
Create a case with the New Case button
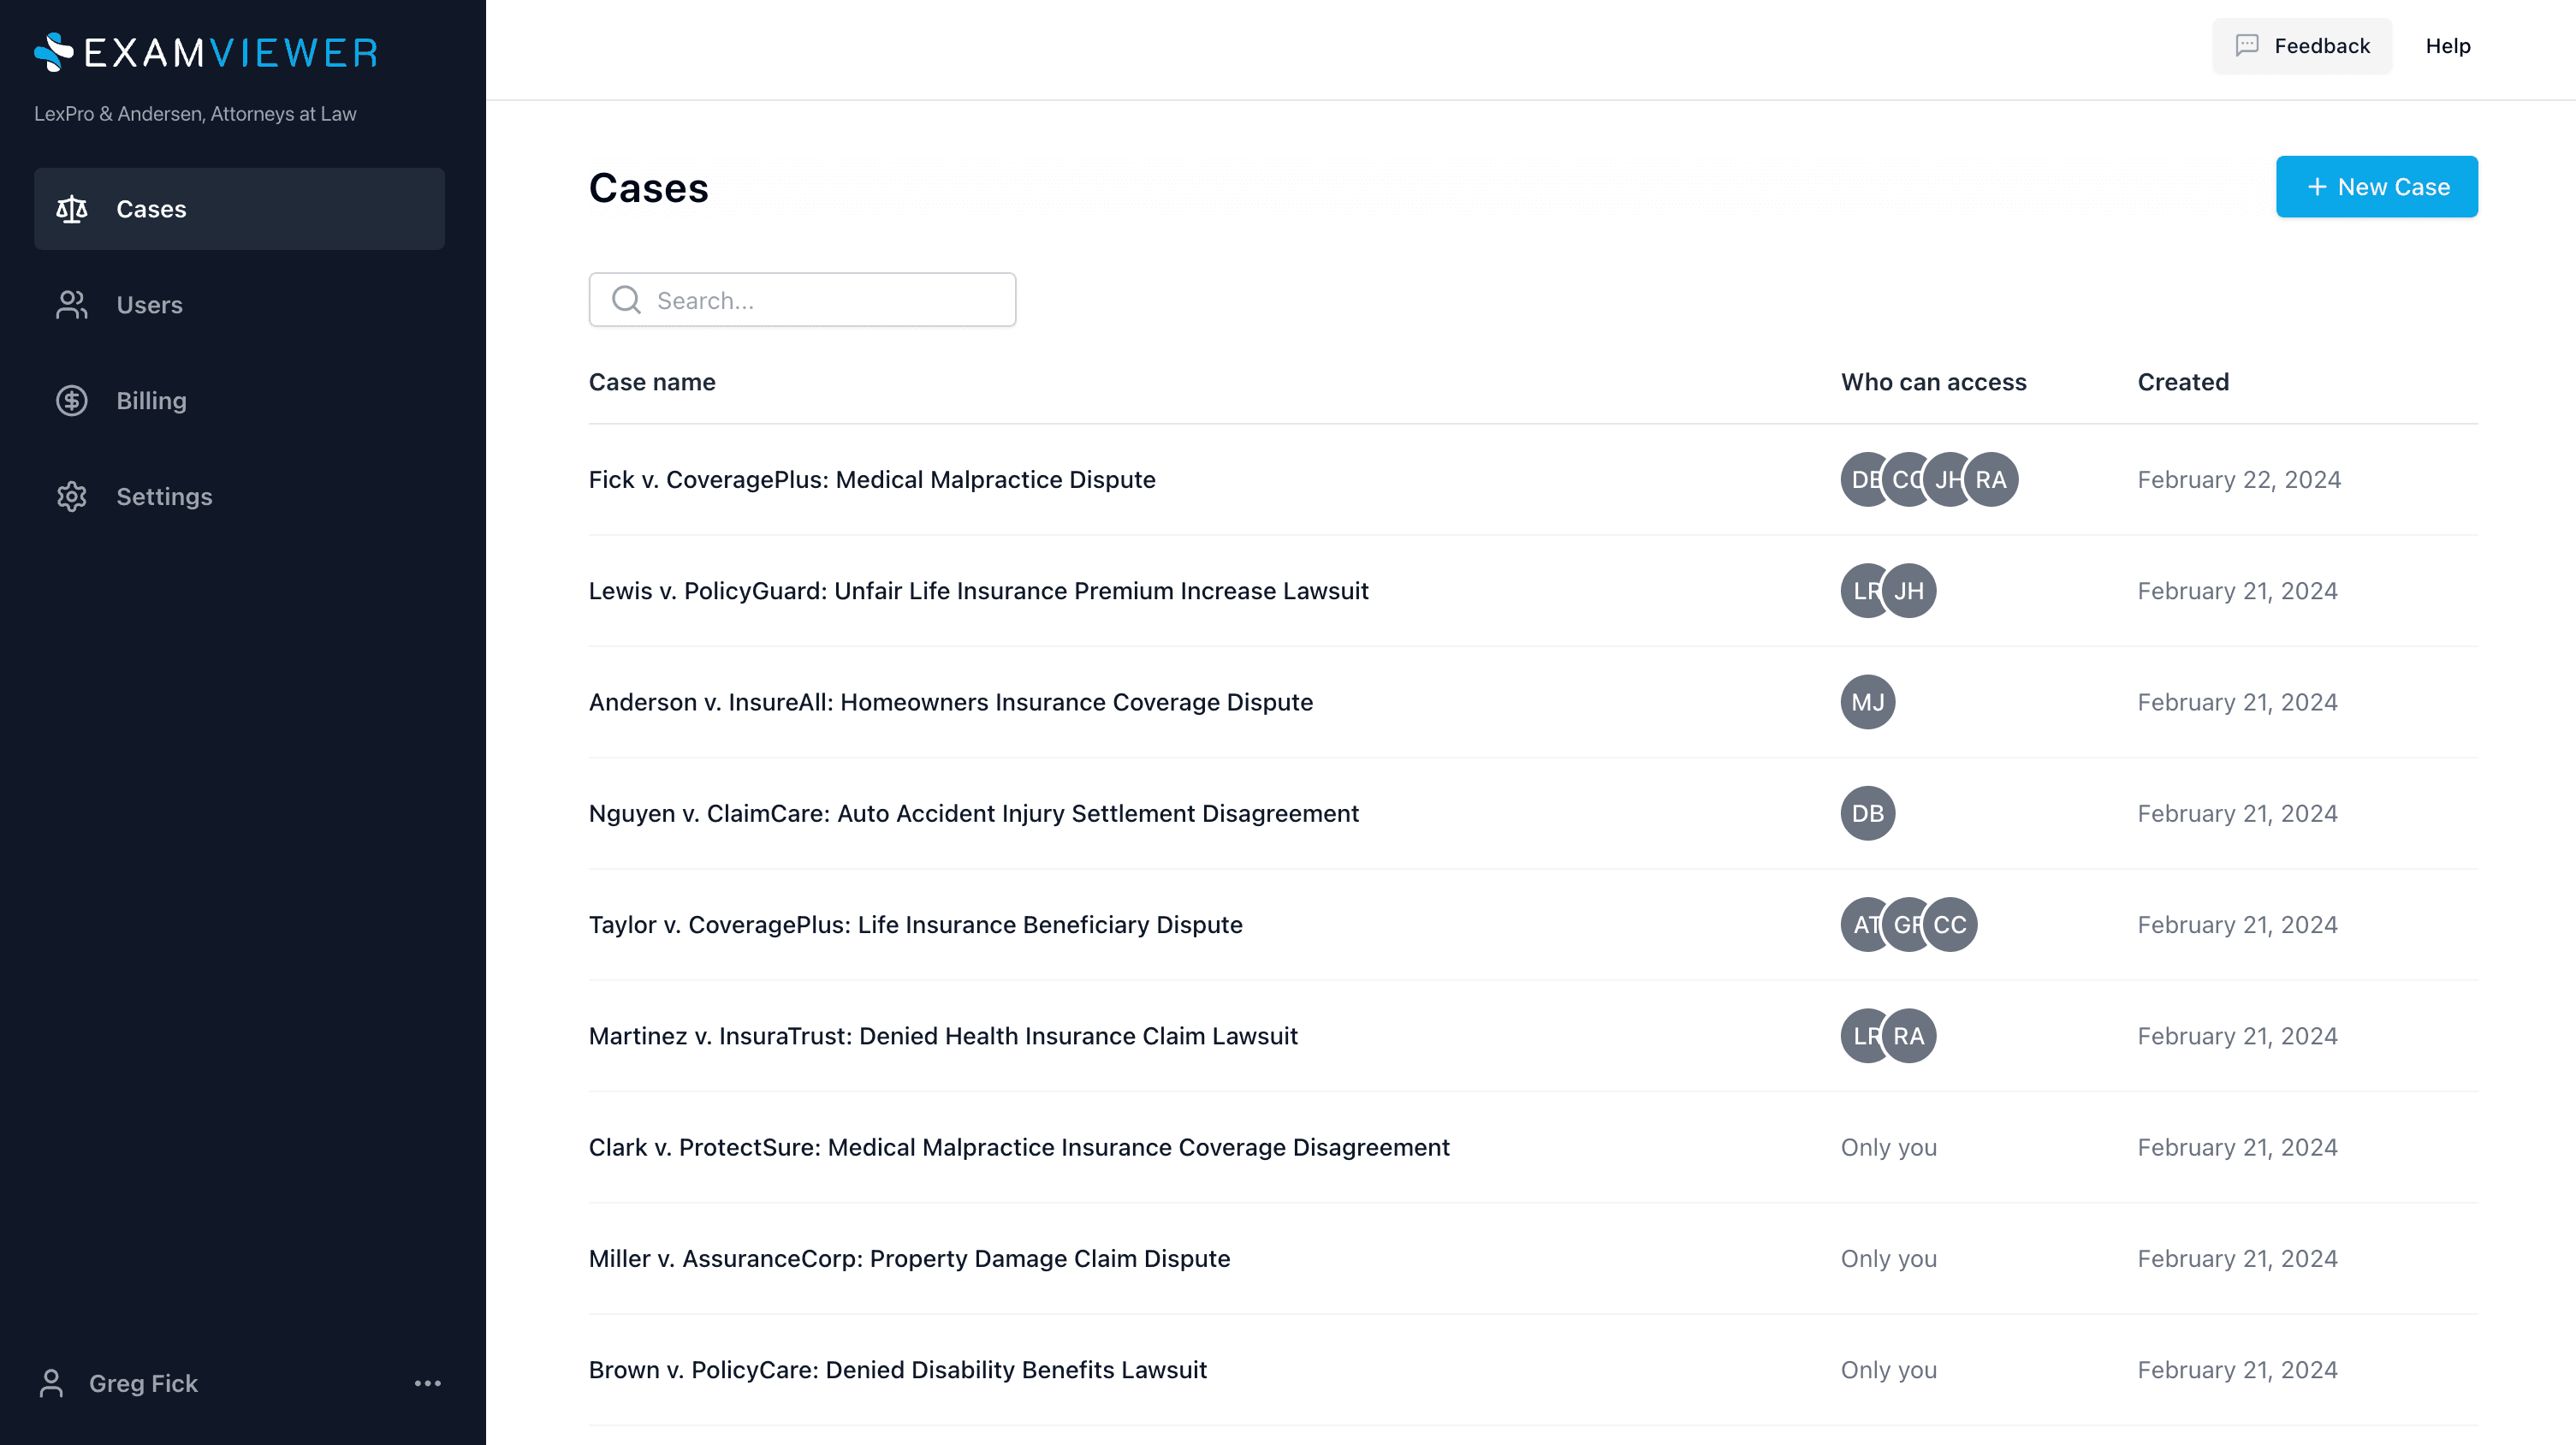pos(2376,187)
